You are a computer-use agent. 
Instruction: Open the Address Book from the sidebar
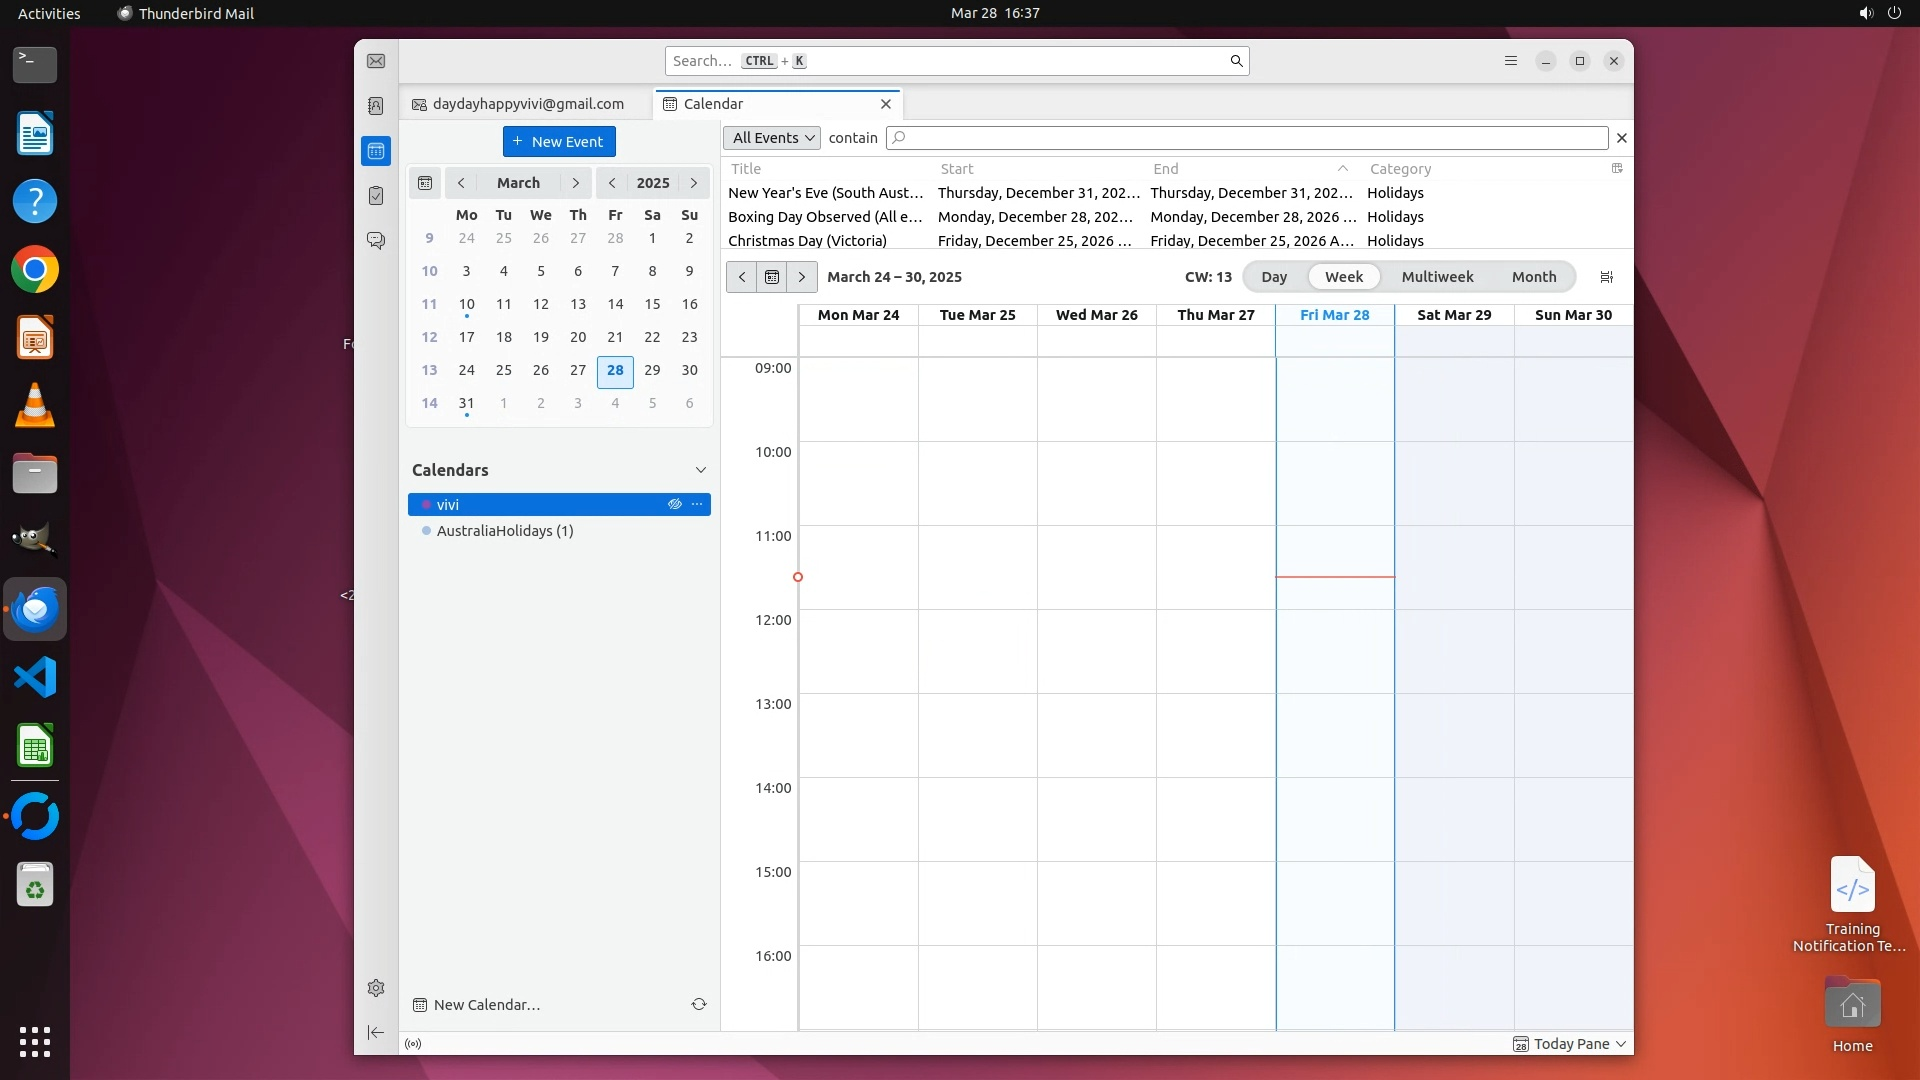(x=376, y=106)
